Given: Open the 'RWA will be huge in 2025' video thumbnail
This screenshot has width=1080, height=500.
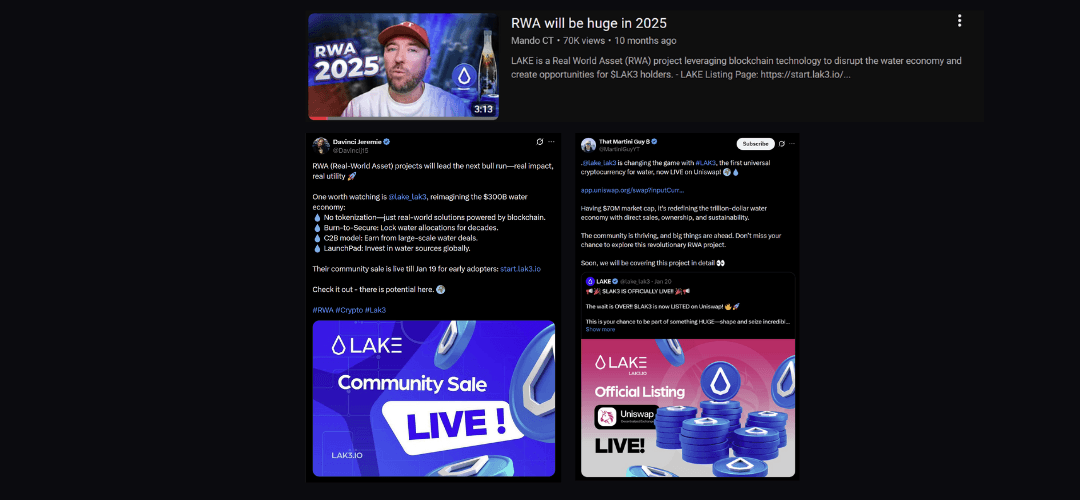Looking at the screenshot, I should coord(403,66).
